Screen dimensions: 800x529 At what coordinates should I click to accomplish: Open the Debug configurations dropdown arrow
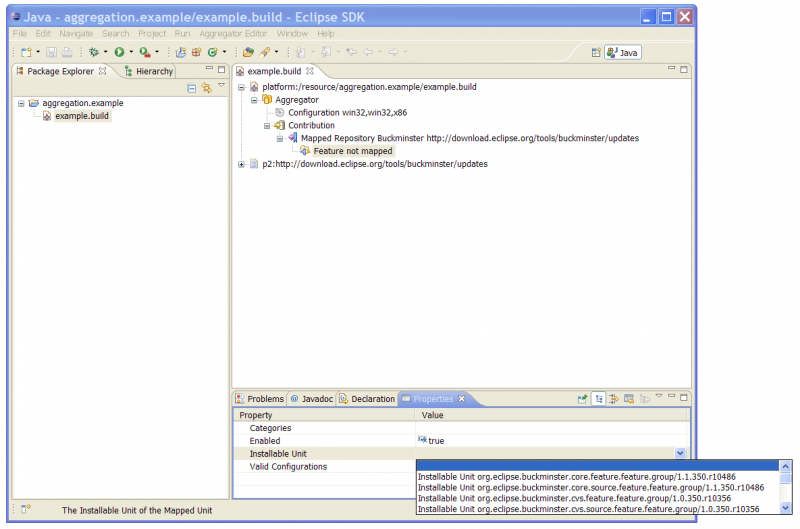(106, 52)
